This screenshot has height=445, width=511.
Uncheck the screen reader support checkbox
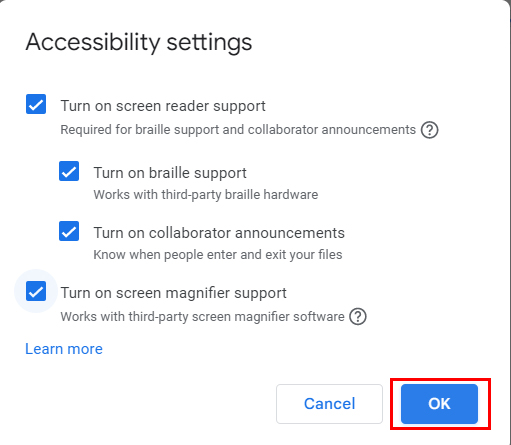coord(36,104)
